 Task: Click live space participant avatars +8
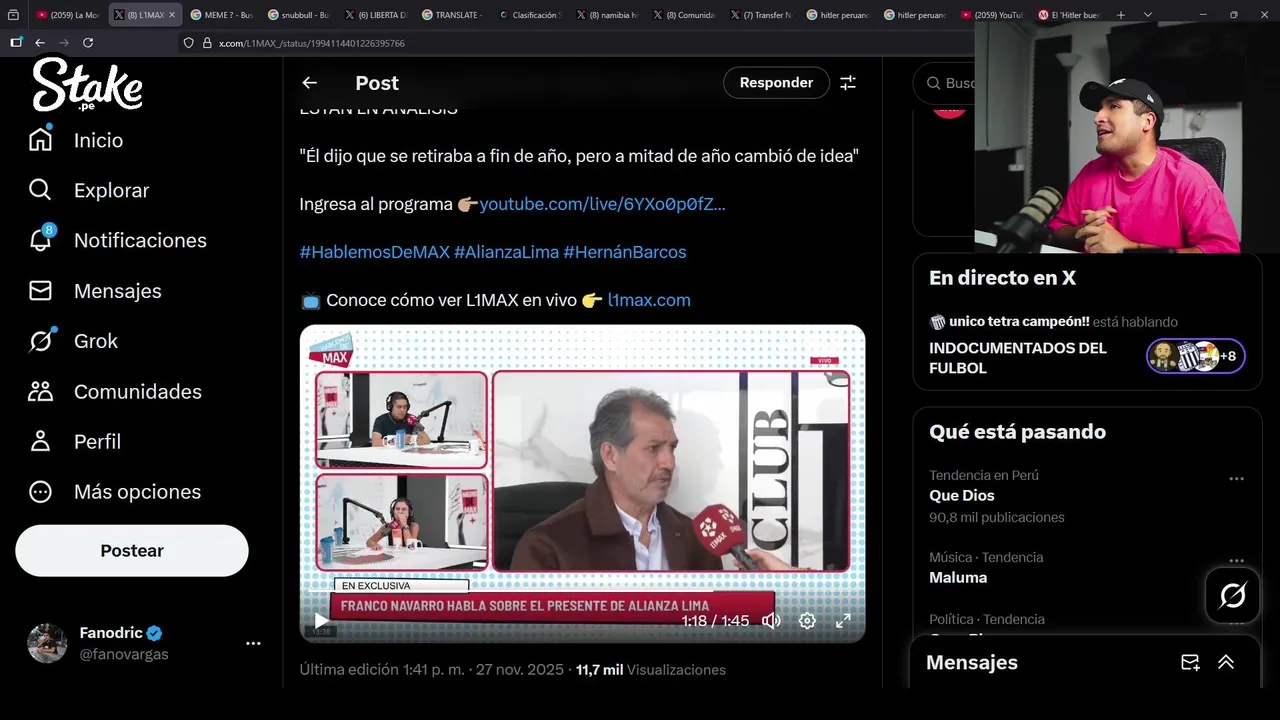1196,356
